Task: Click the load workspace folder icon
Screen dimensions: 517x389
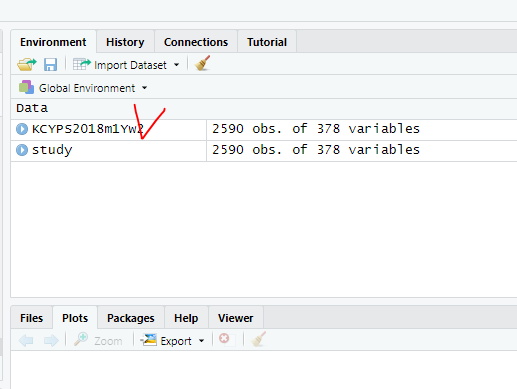Action: pos(27,64)
